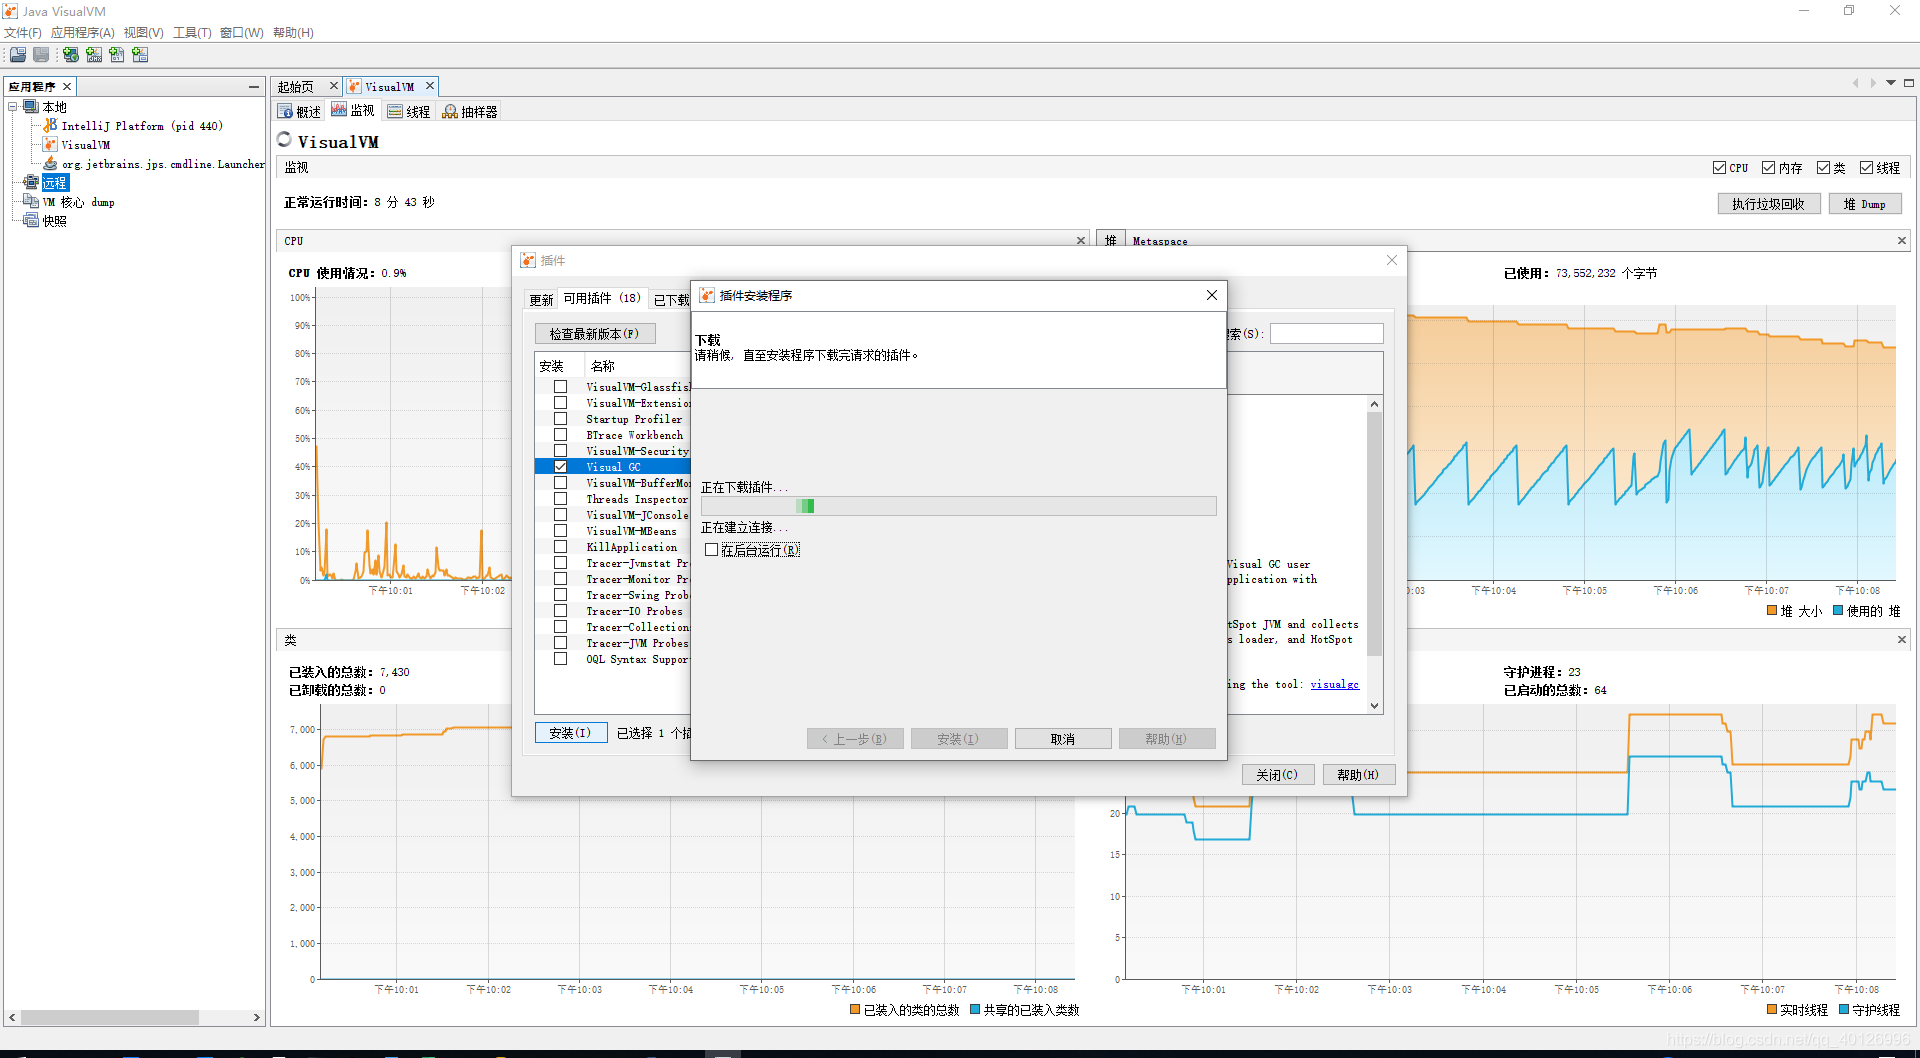The height and width of the screenshot is (1058, 1920).
Task: Click the 帮助(H) button in plugins dialog
Action: pos(1358,775)
